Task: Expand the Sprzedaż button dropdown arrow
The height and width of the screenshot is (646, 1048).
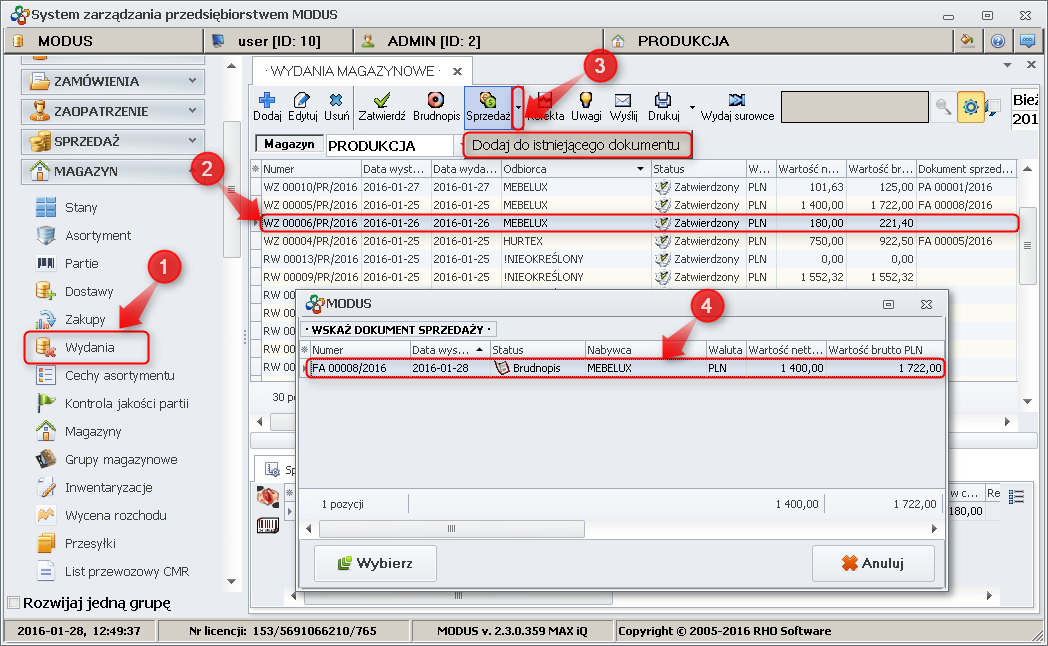Action: pyautogui.click(x=518, y=106)
